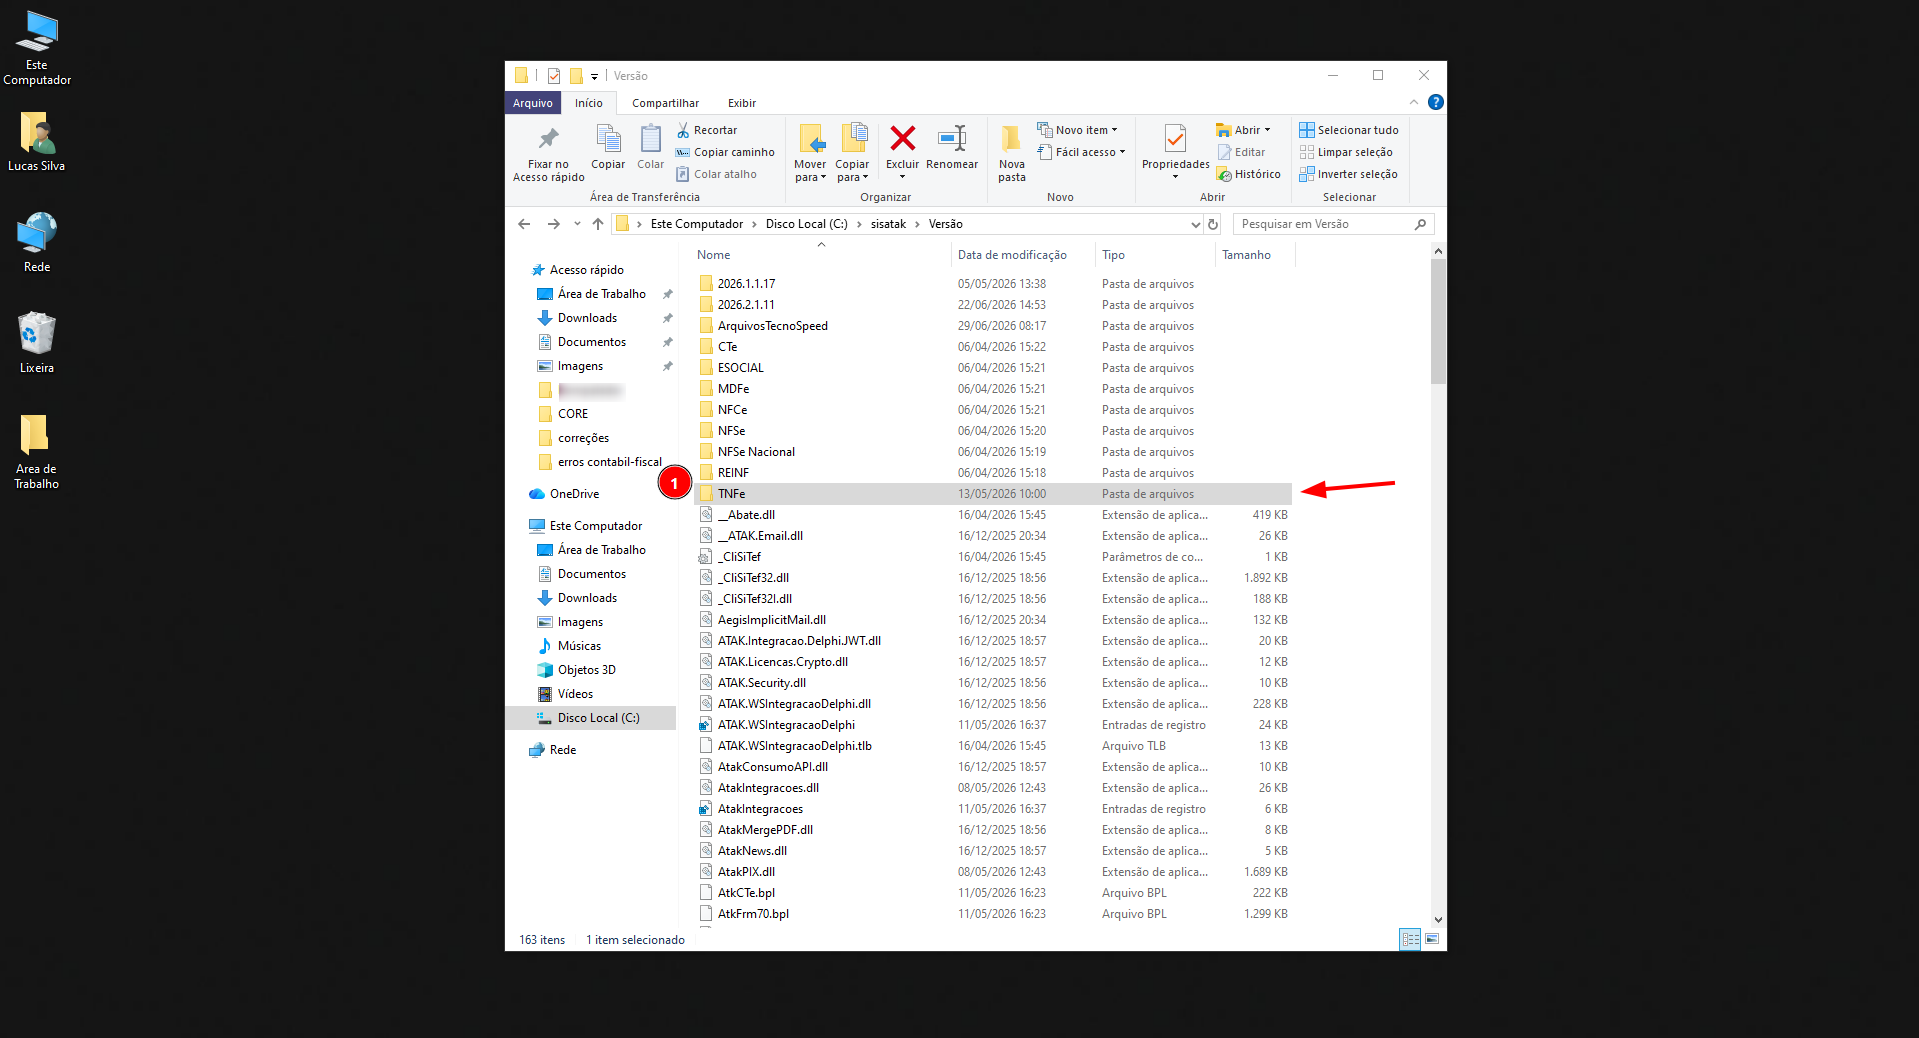Switch to the Compartilhar tab
The image size is (1919, 1038).
click(x=665, y=103)
